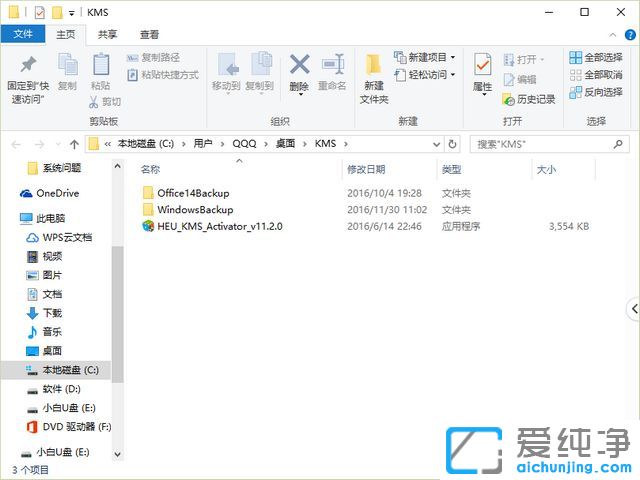
Task: Open DVD 驱动器 (F:) drive
Action: click(69, 427)
